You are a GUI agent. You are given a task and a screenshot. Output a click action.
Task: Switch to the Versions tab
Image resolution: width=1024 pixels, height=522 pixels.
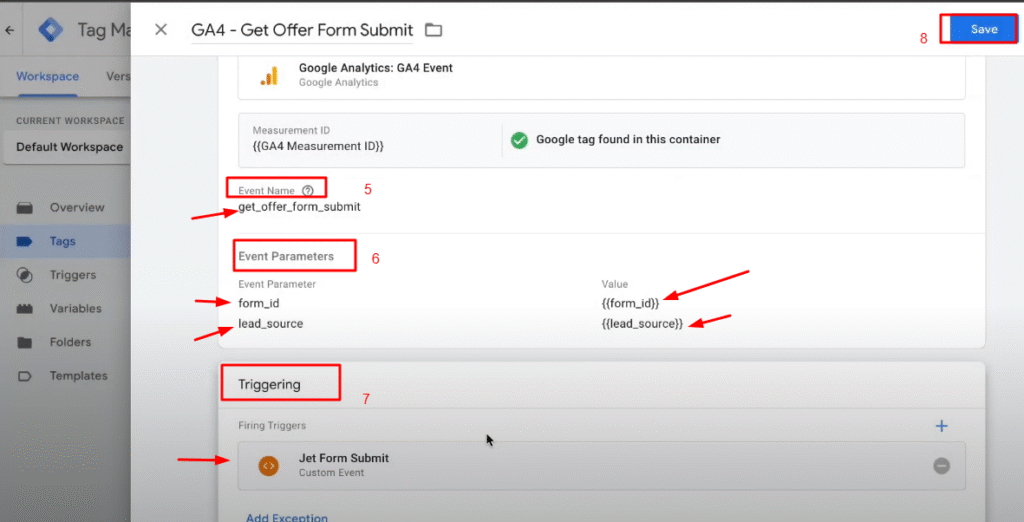coord(118,76)
